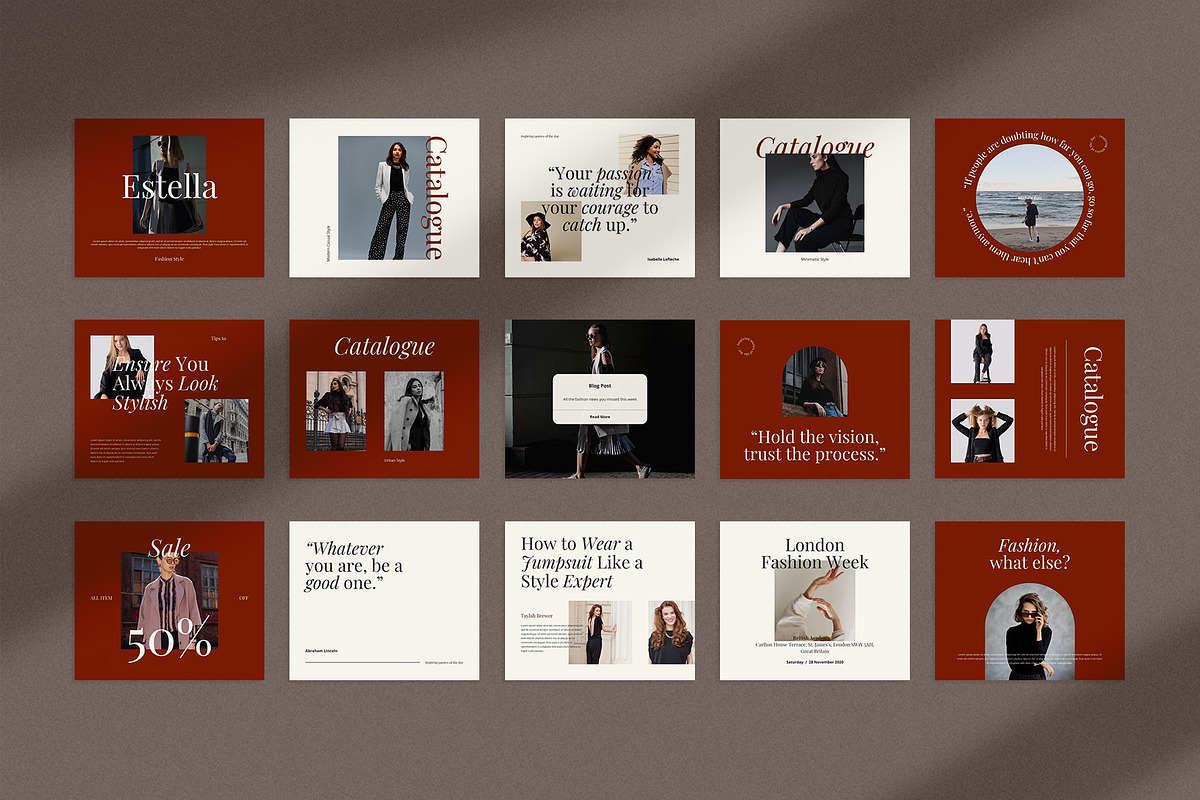
Task: Click the 'Saturday / 28 November 2020' date
Action: 814,662
